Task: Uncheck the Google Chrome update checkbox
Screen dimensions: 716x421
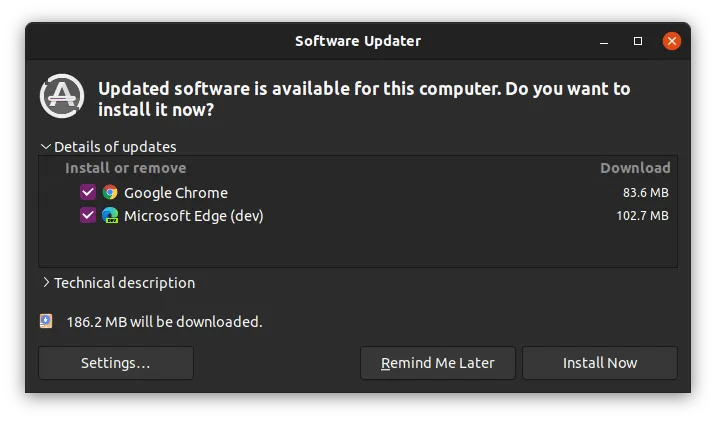Action: (x=88, y=193)
